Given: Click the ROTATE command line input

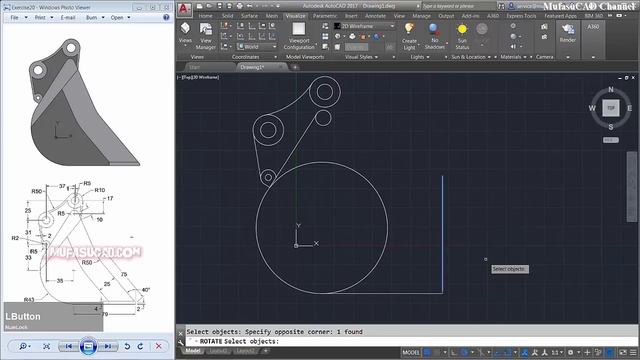Looking at the screenshot, I should tap(412, 342).
